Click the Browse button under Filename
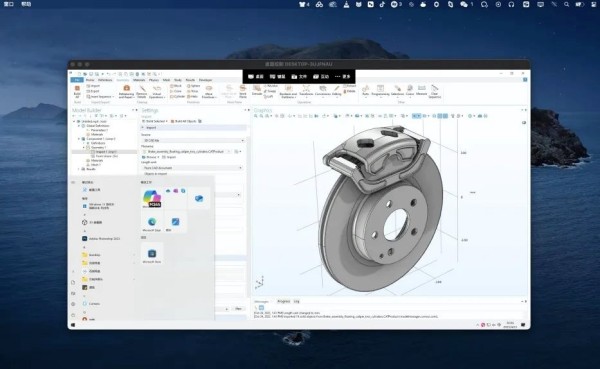The image size is (600, 369). coord(151,157)
